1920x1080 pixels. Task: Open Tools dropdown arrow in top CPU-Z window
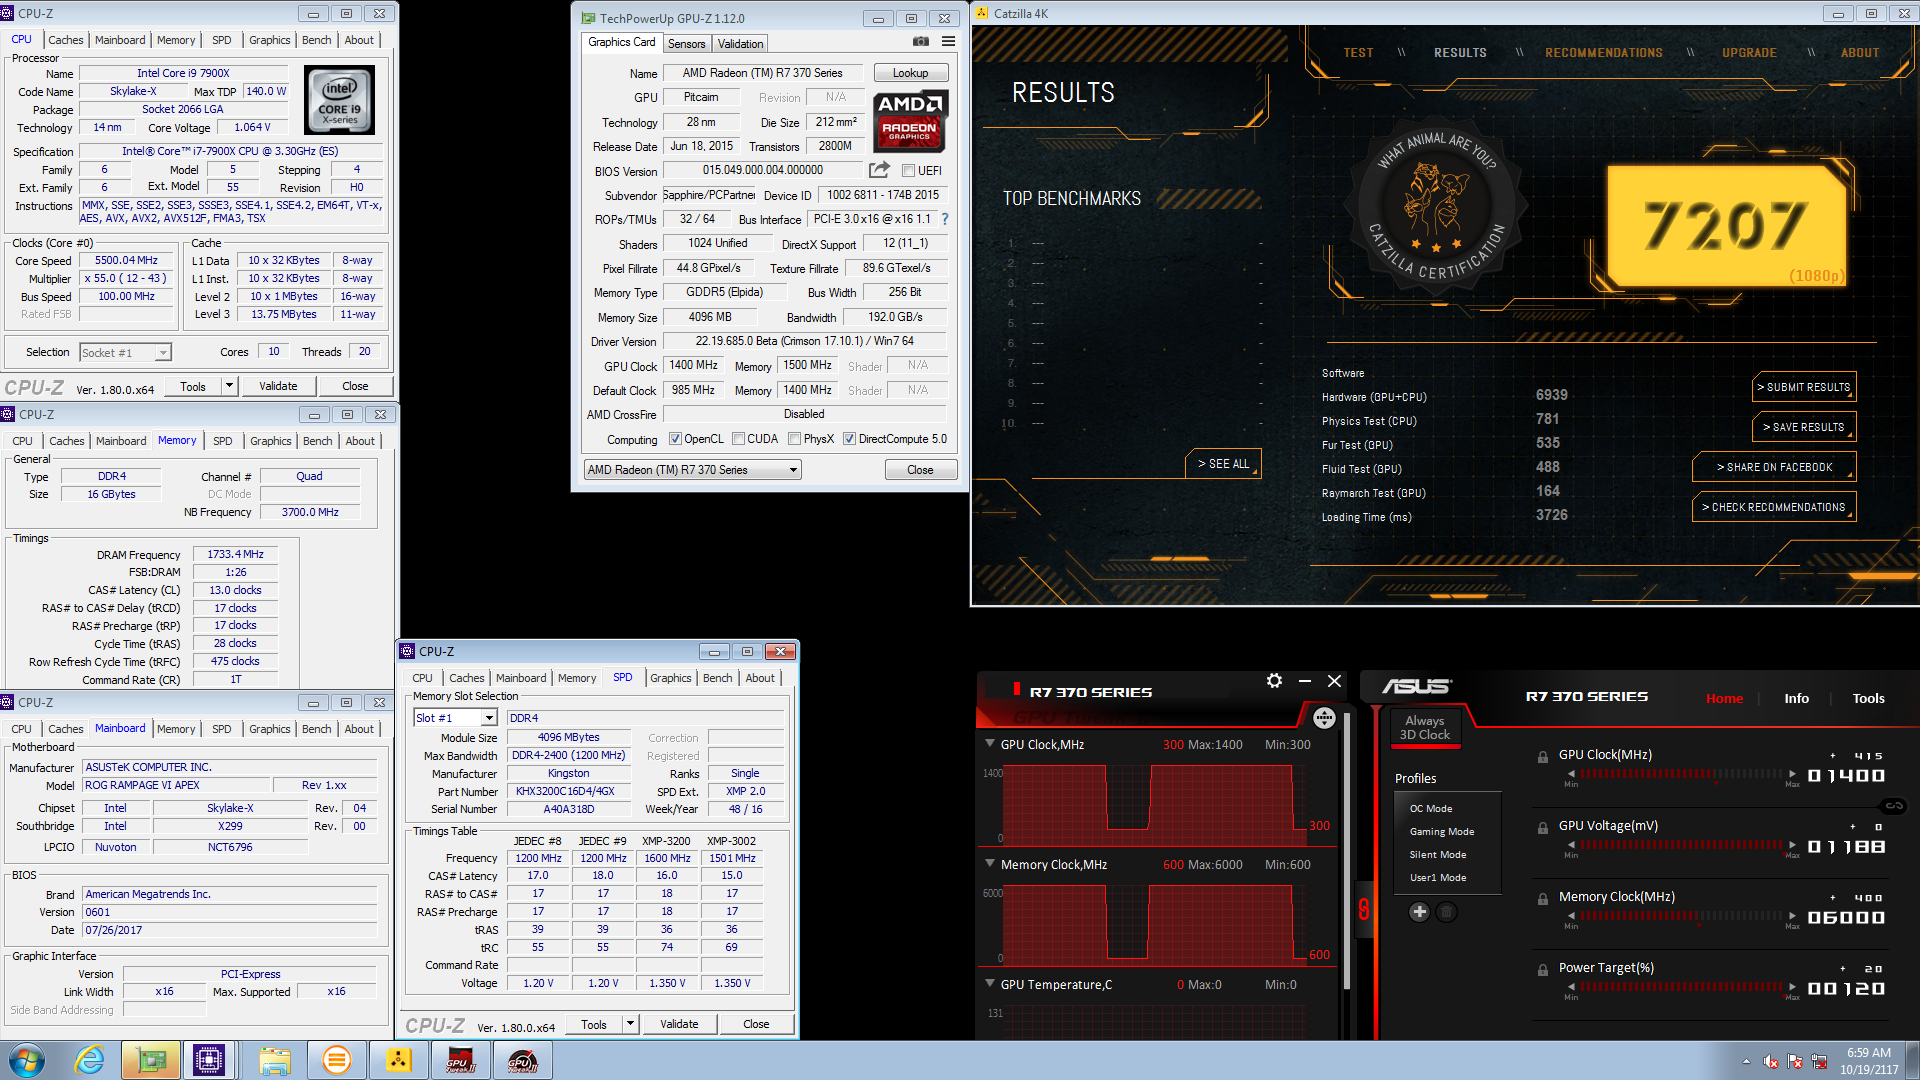(x=229, y=386)
